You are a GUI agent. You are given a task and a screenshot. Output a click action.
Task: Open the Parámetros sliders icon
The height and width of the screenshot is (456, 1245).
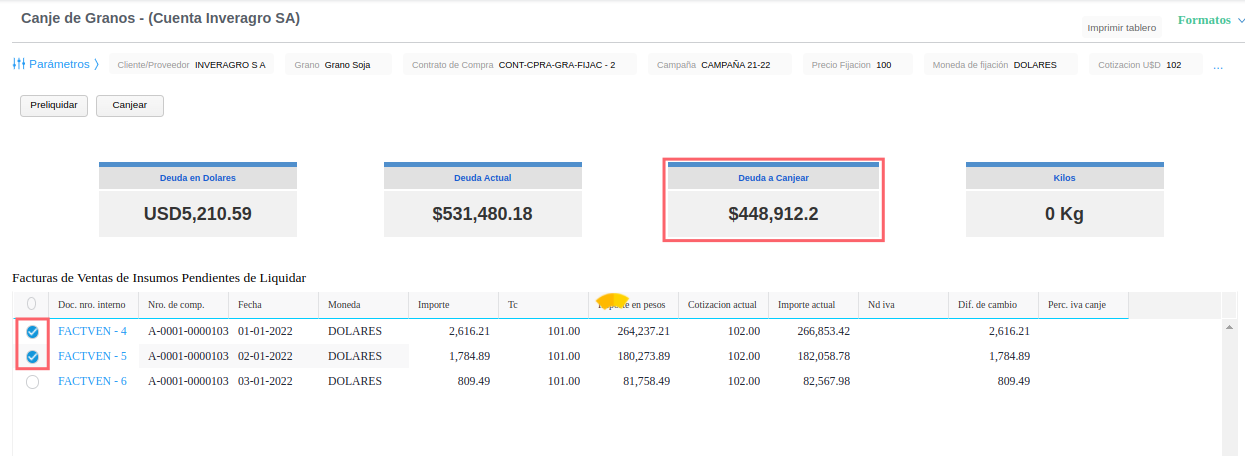tap(19, 64)
